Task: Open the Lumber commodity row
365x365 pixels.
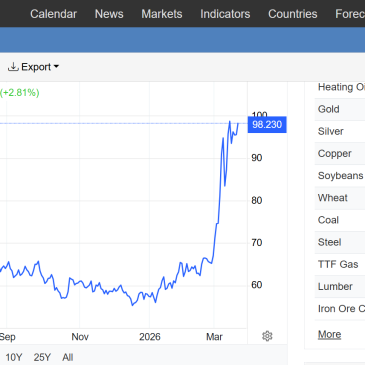Action: 340,286
